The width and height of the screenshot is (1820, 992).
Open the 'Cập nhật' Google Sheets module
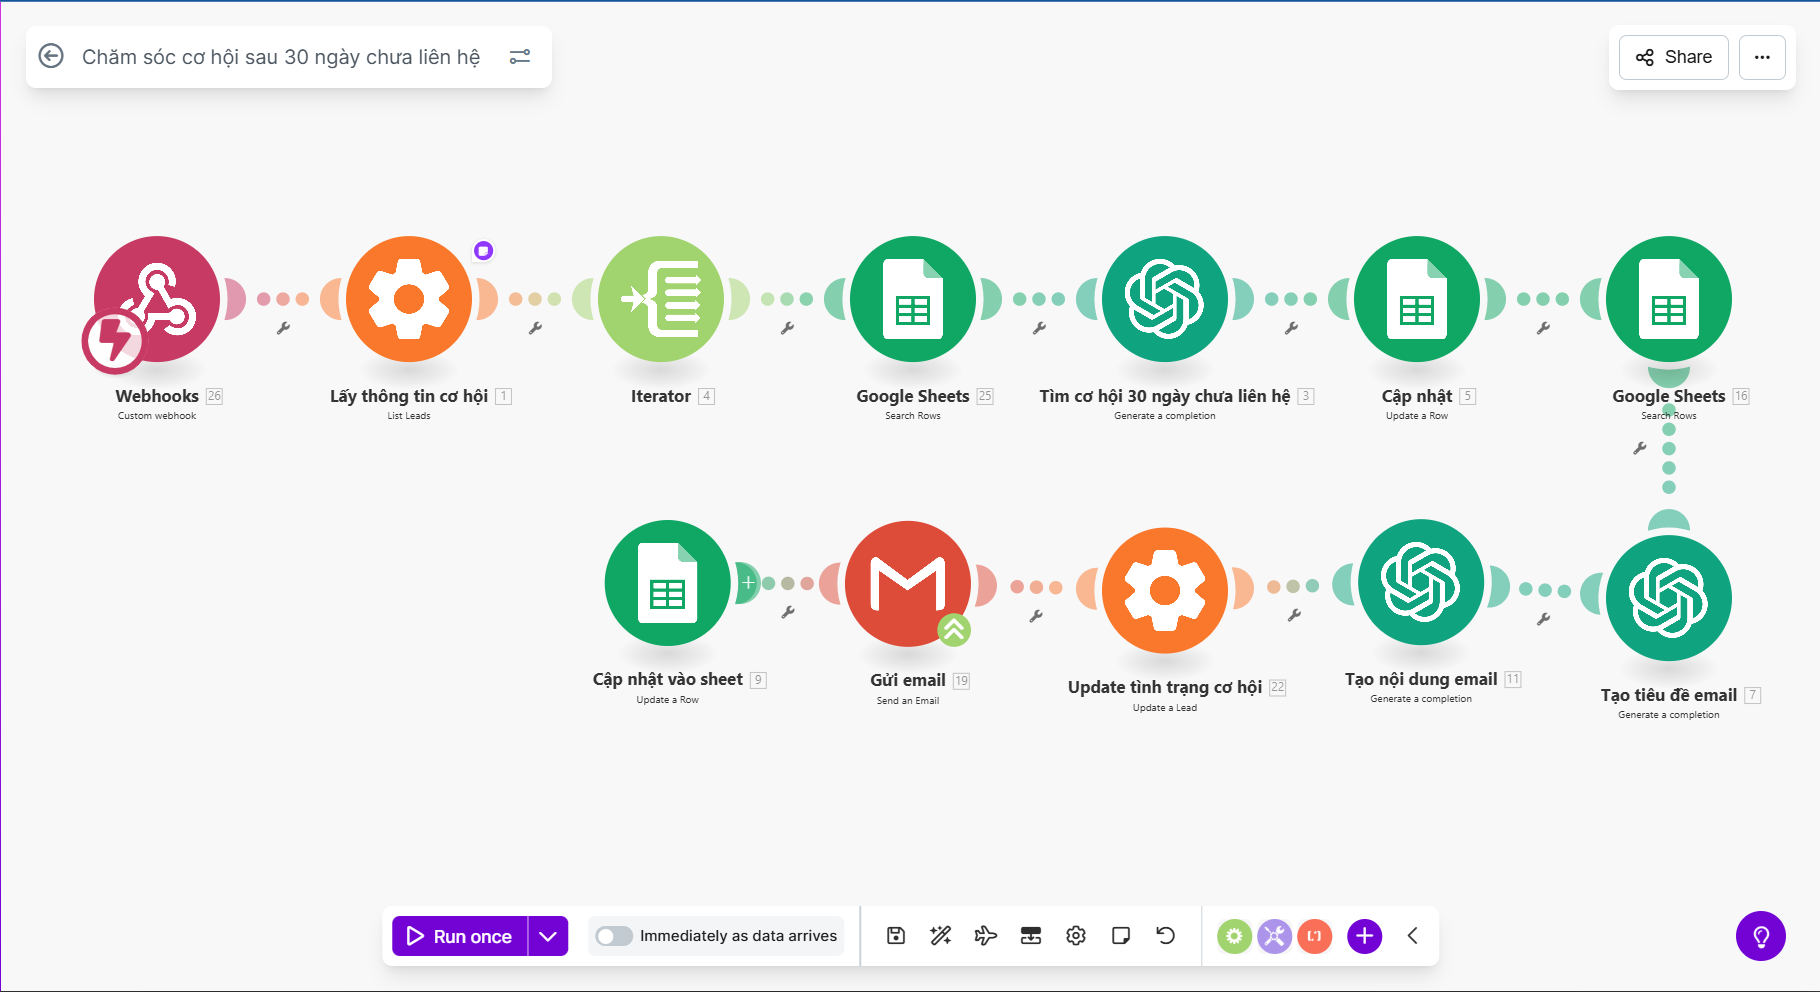[x=1417, y=299]
